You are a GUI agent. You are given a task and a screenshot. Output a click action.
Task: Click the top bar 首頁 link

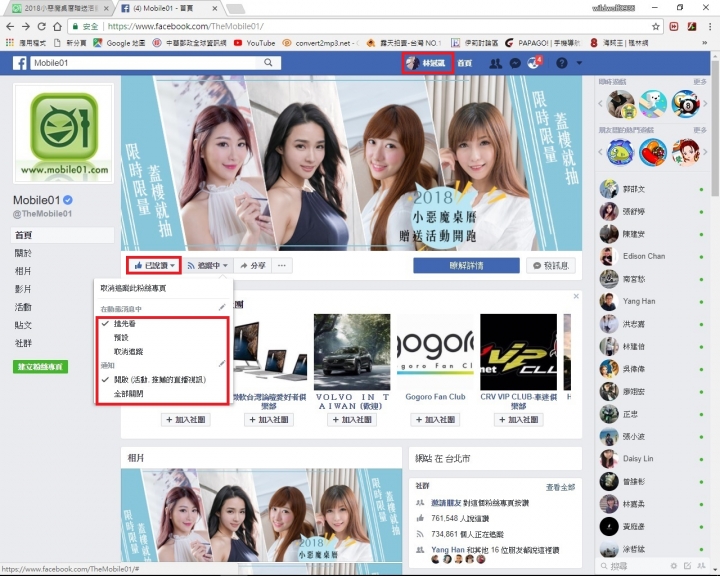tap(464, 63)
